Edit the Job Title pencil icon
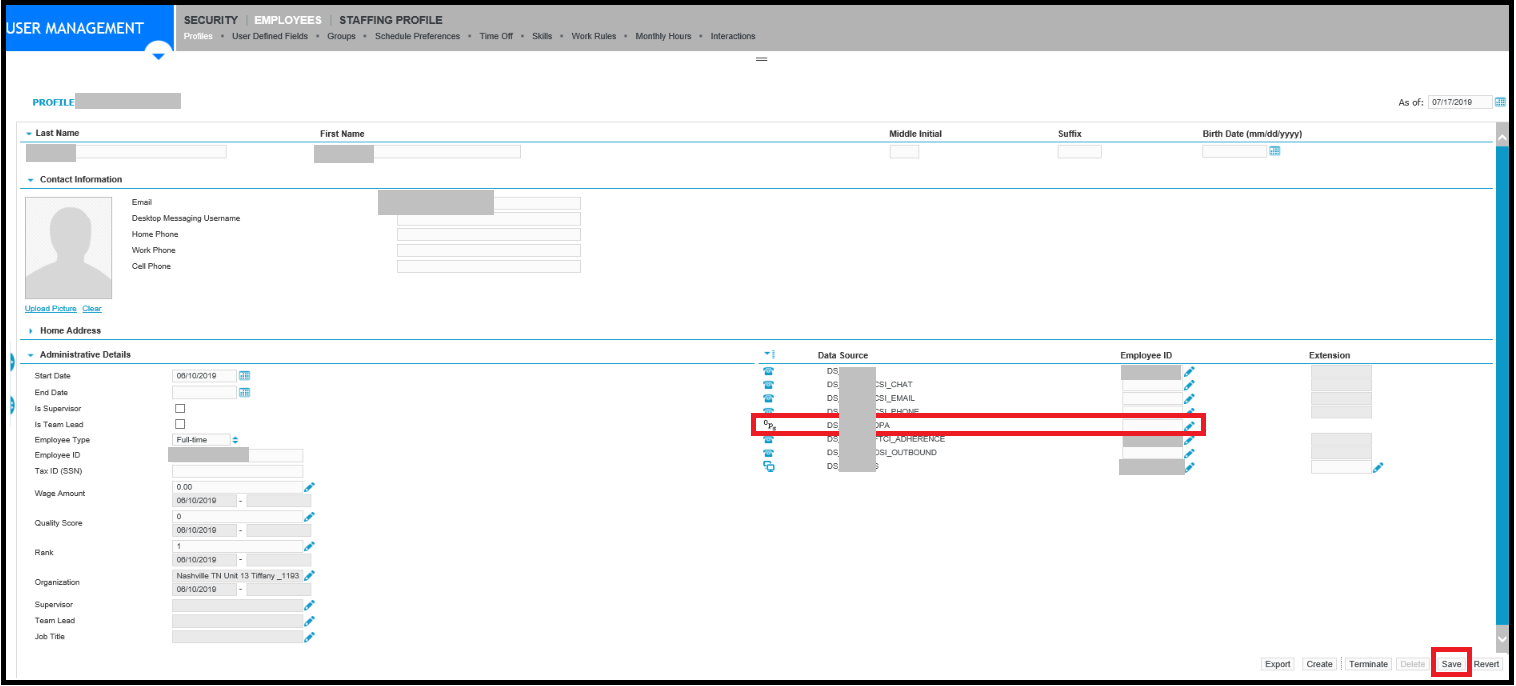The height and width of the screenshot is (686, 1516). 310,637
